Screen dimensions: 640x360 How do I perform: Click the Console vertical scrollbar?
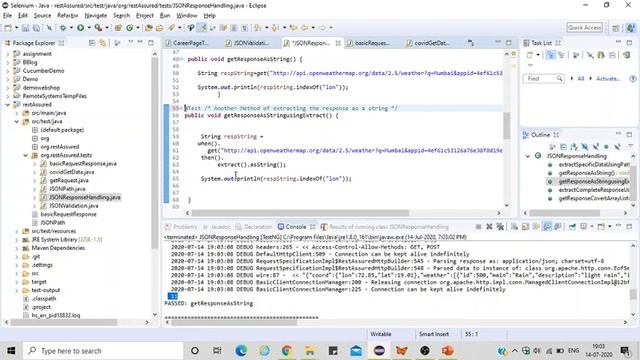tap(633, 294)
